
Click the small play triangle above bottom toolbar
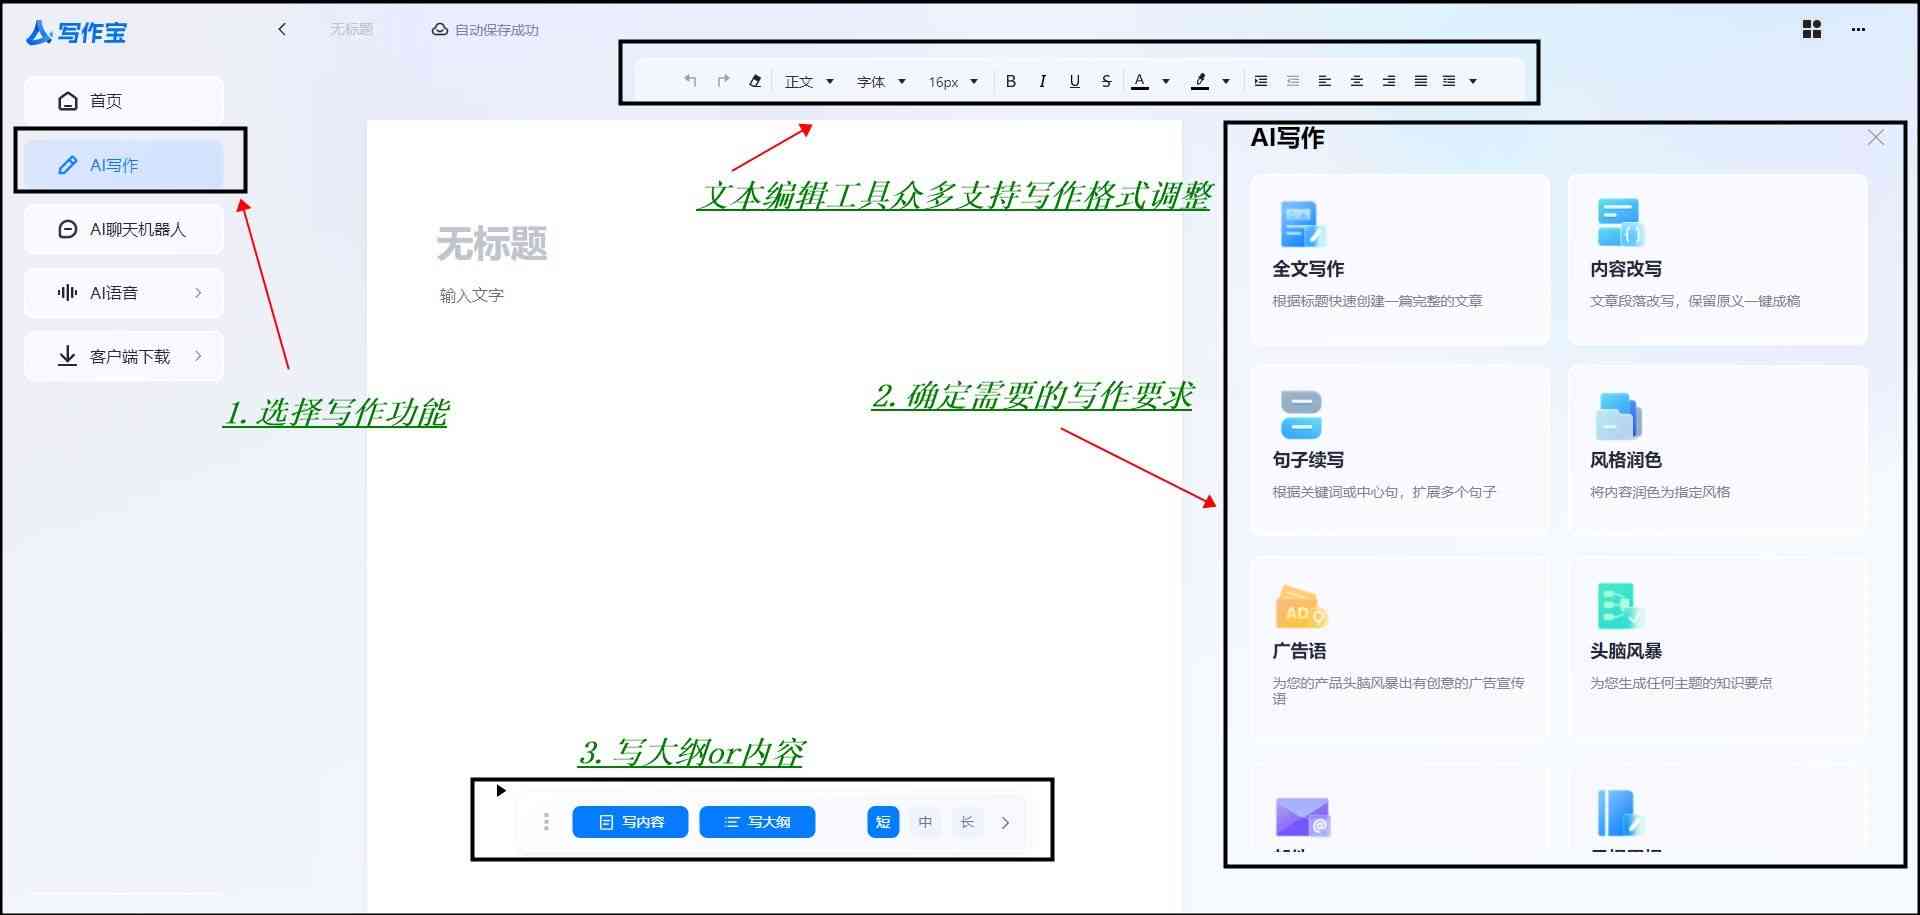(x=501, y=790)
